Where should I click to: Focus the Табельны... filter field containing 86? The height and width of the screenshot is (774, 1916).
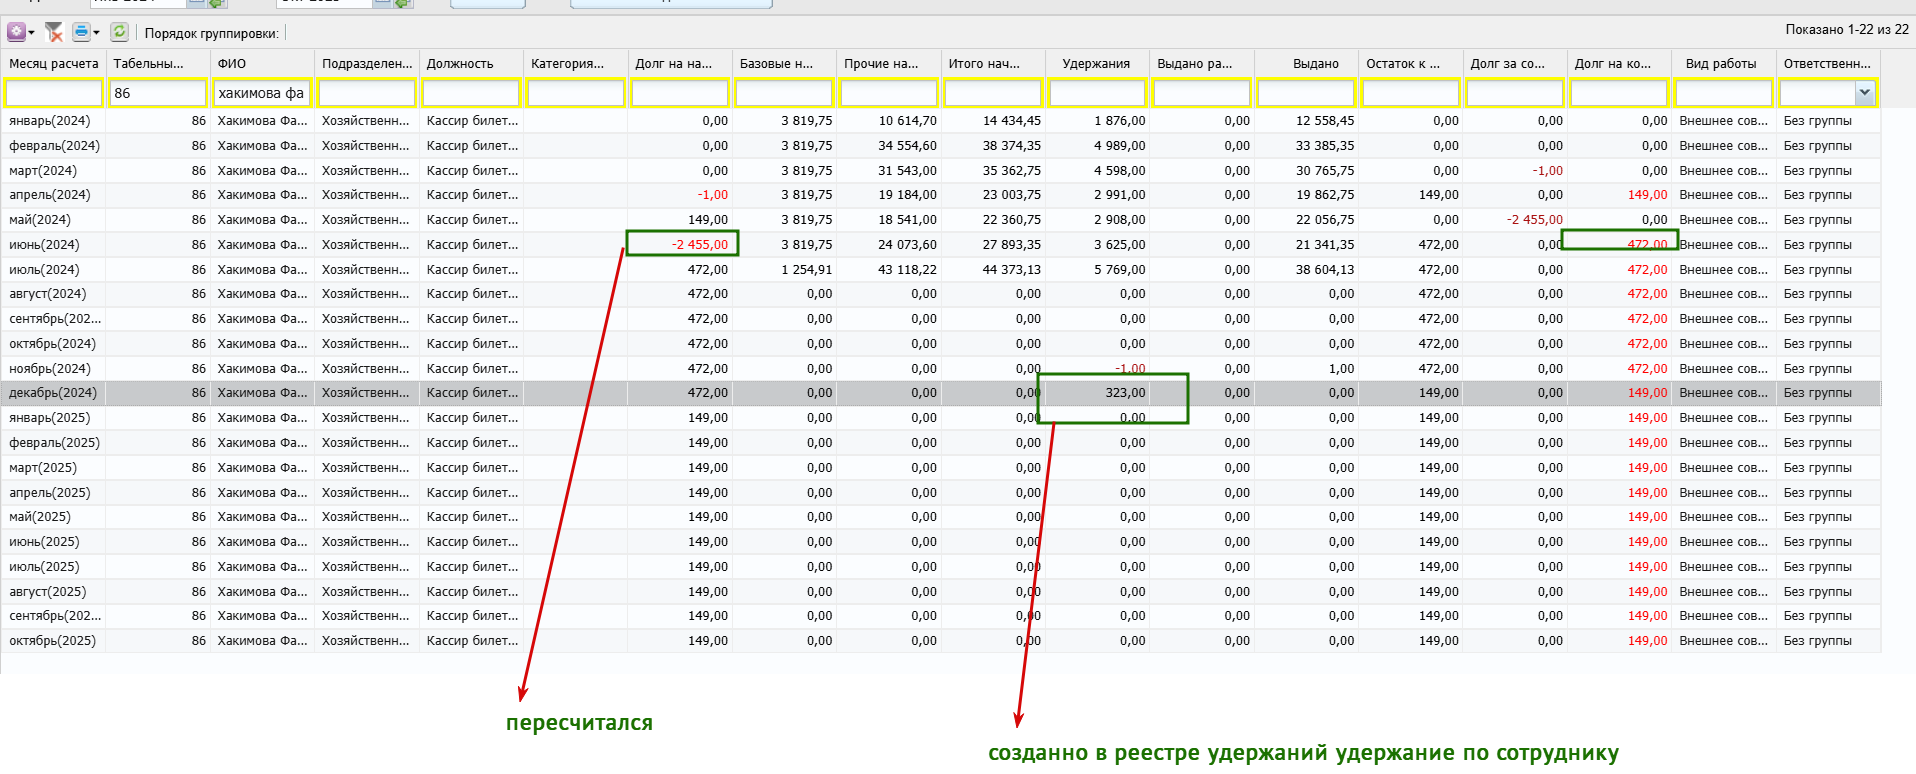tap(158, 93)
